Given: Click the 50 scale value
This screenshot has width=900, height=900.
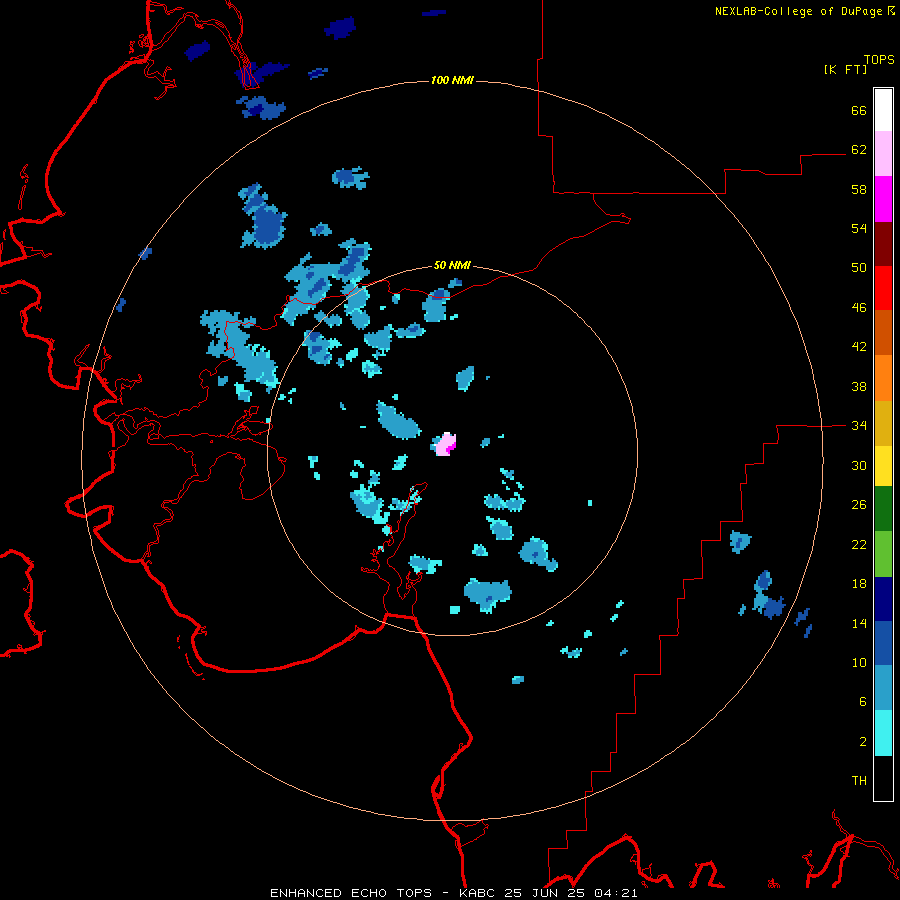Looking at the screenshot, I should click(x=859, y=267).
